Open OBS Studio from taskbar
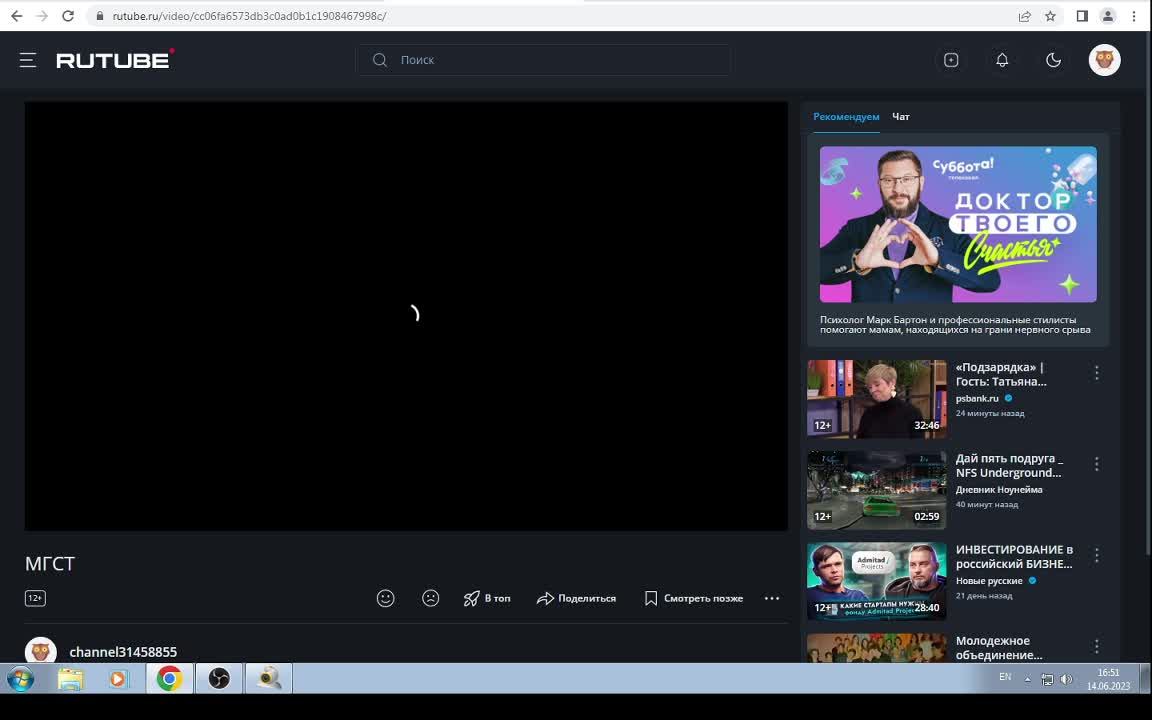 click(219, 678)
